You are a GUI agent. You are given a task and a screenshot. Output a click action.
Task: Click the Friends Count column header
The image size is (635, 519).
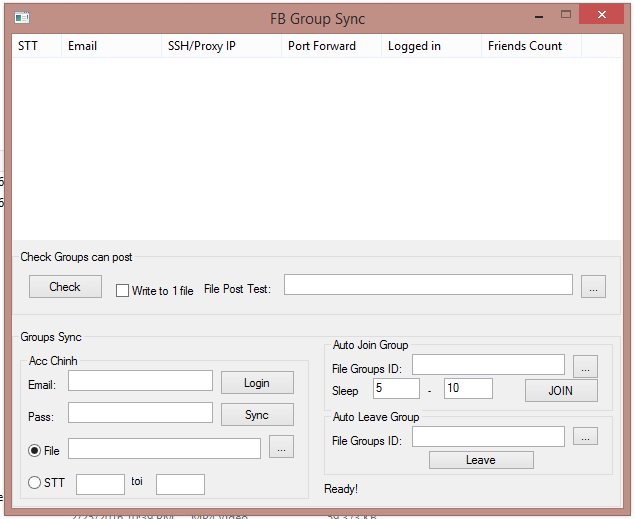(530, 46)
